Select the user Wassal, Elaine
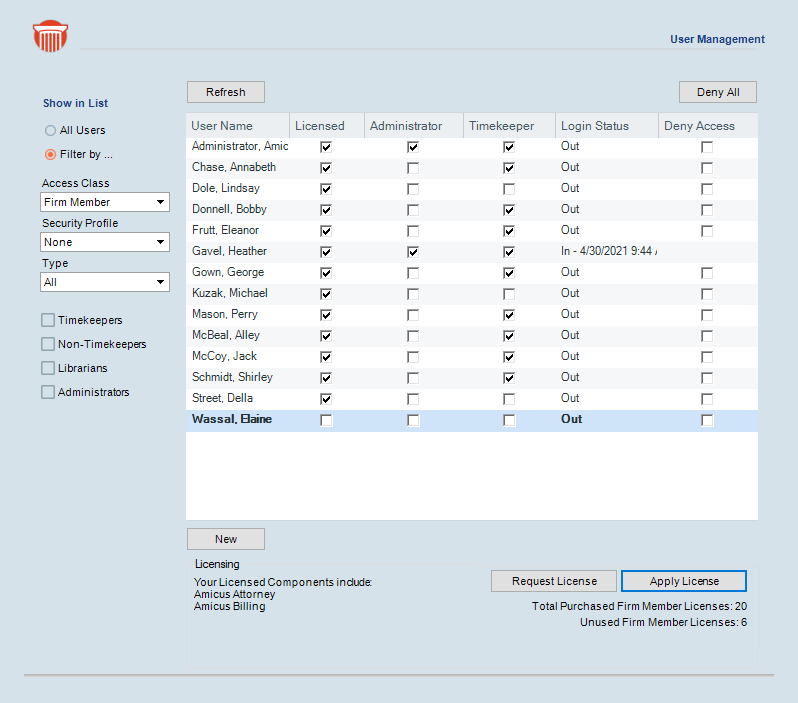The image size is (798, 703). [x=232, y=419]
